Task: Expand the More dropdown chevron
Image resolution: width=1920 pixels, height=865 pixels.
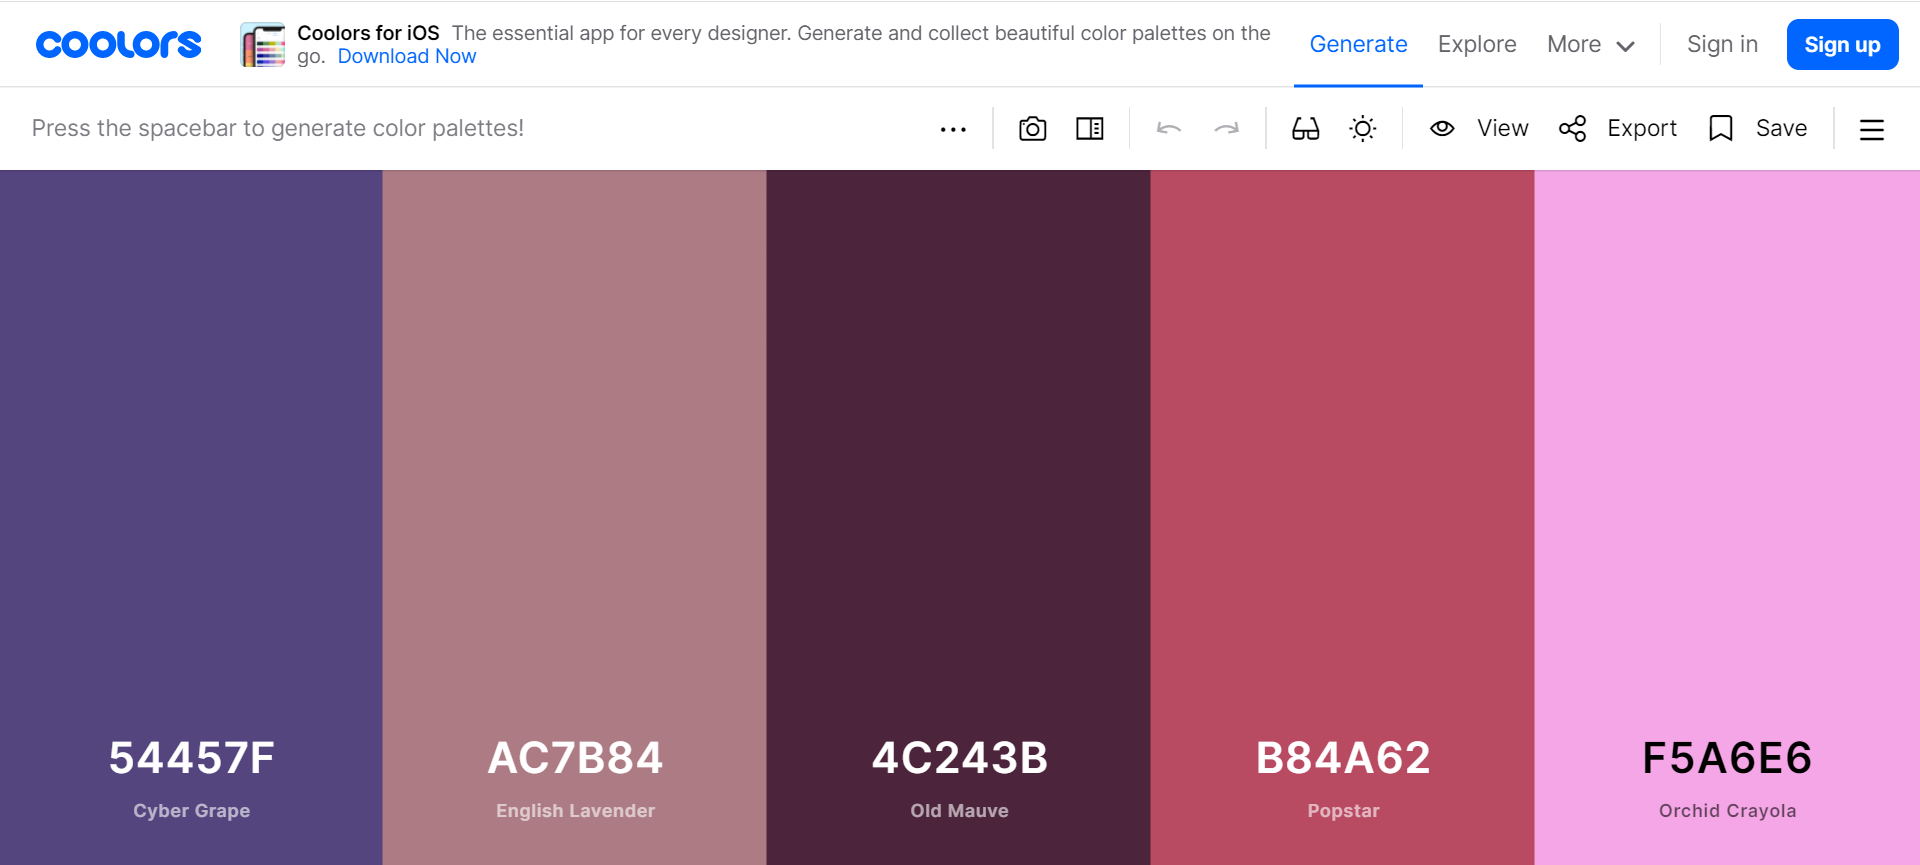Action: pyautogui.click(x=1626, y=46)
